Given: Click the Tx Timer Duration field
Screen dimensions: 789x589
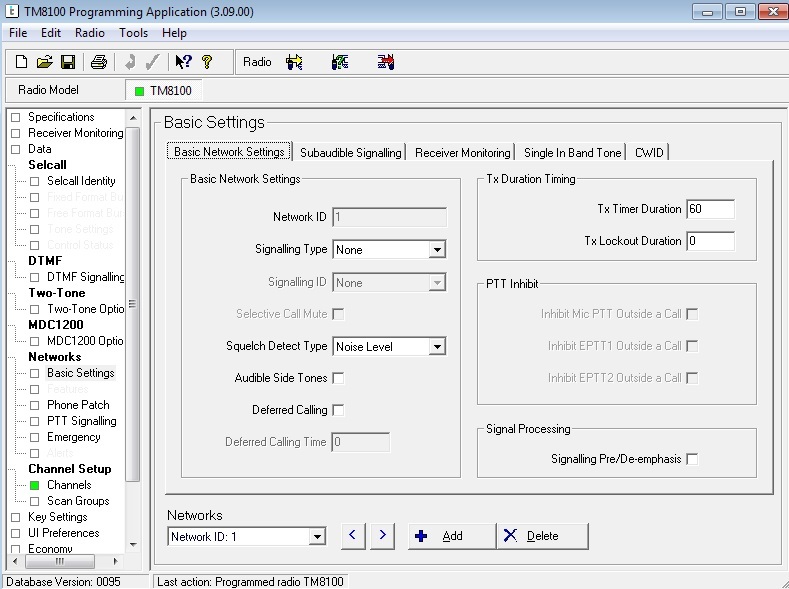Looking at the screenshot, I should pos(710,209).
